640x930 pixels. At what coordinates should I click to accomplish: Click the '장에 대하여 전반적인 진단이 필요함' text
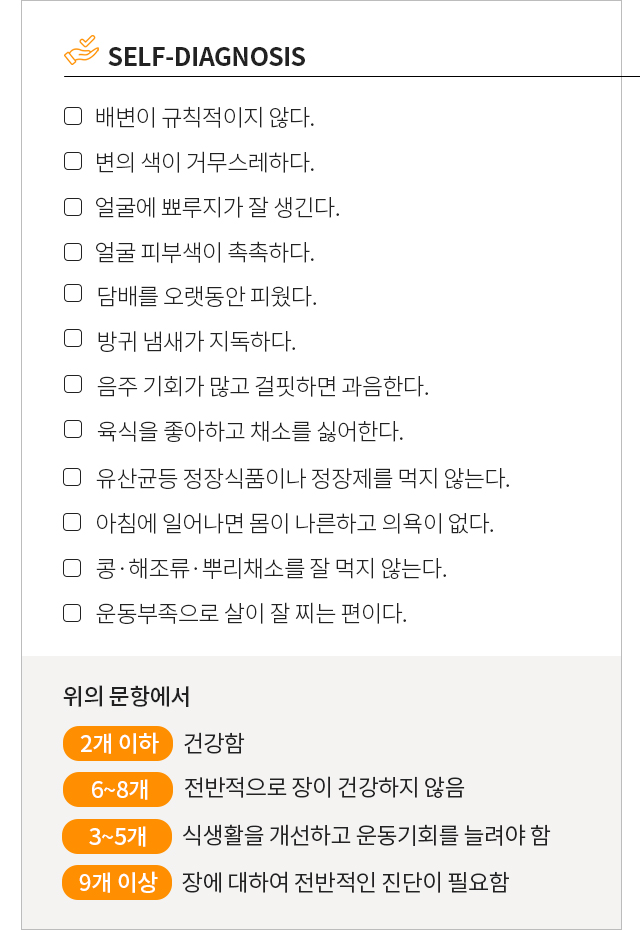[x=345, y=882]
